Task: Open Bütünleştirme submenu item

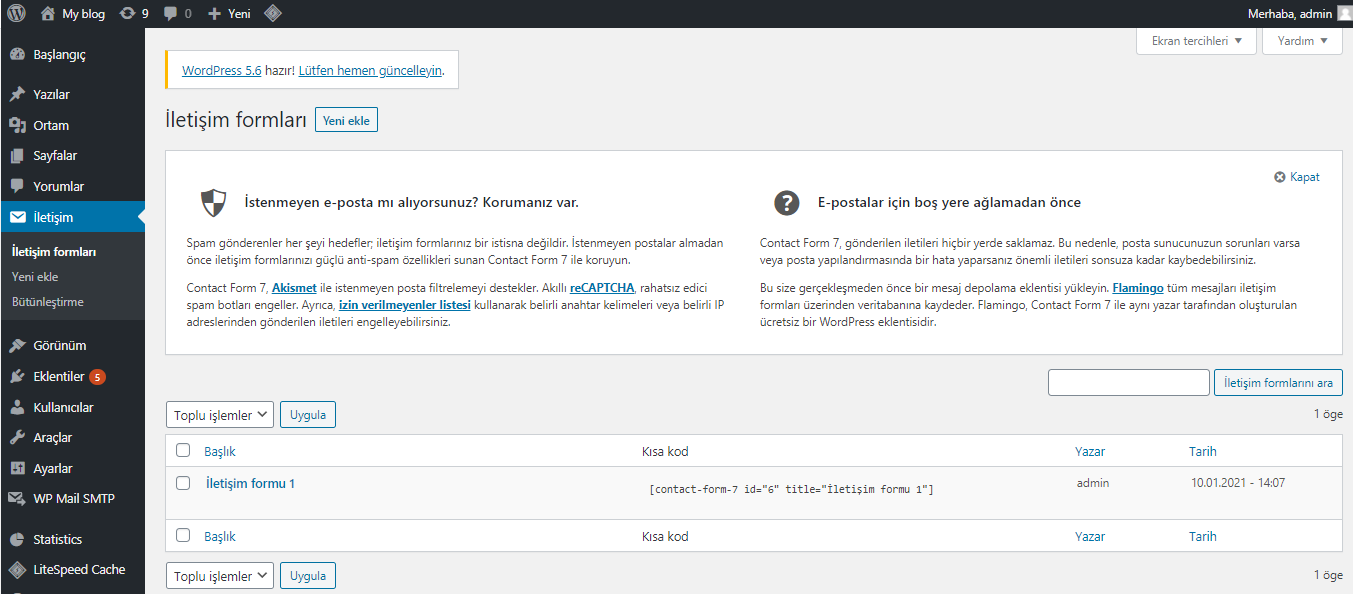Action: click(48, 302)
